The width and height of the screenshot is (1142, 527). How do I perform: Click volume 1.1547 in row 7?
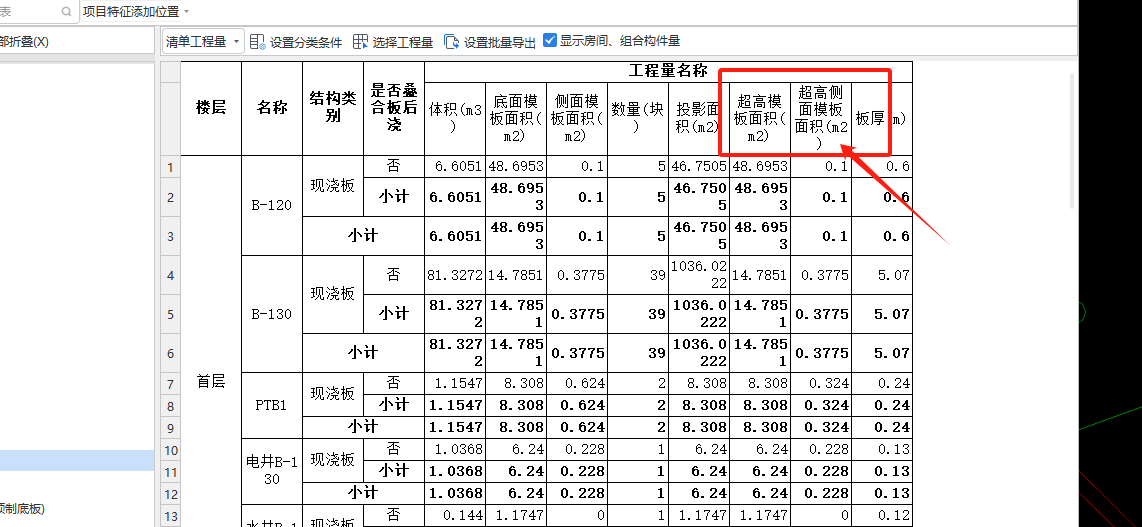(x=455, y=384)
